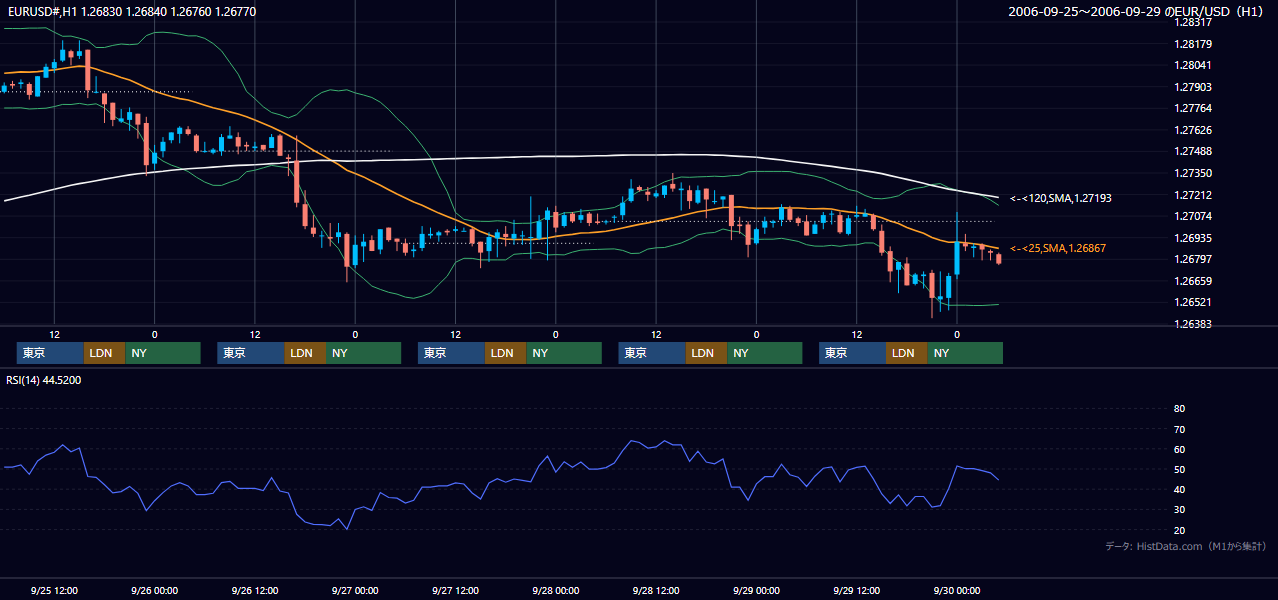Click the 2006-09-25～2006-09-29 EUR/USD chart title
The height and width of the screenshot is (600, 1278).
pos(1138,11)
